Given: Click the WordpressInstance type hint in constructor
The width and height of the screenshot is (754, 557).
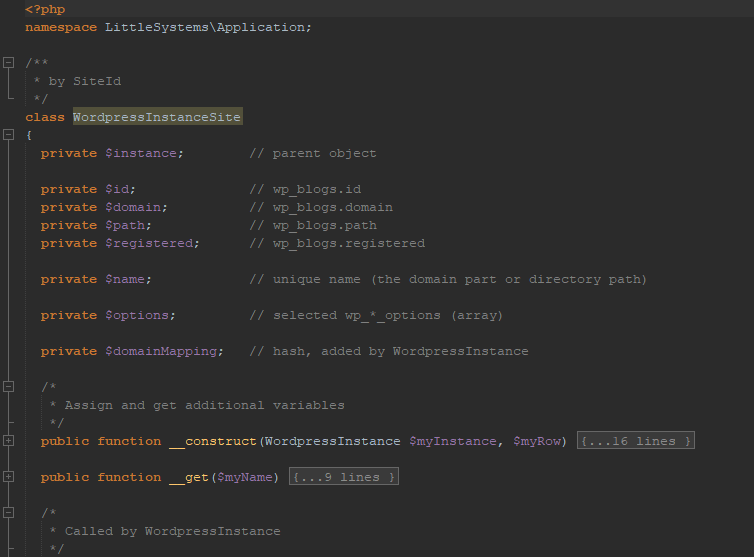Looking at the screenshot, I should point(332,441).
